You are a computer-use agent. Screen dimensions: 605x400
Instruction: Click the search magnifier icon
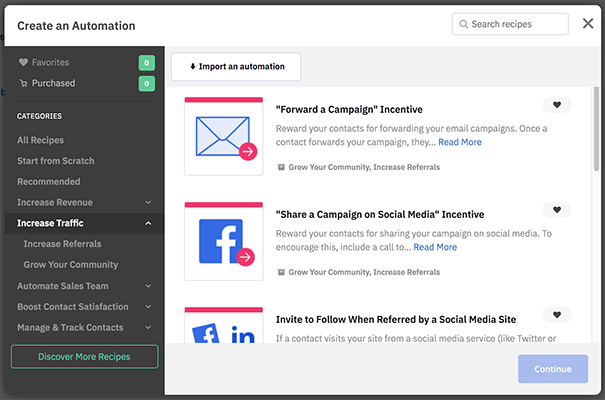464,24
